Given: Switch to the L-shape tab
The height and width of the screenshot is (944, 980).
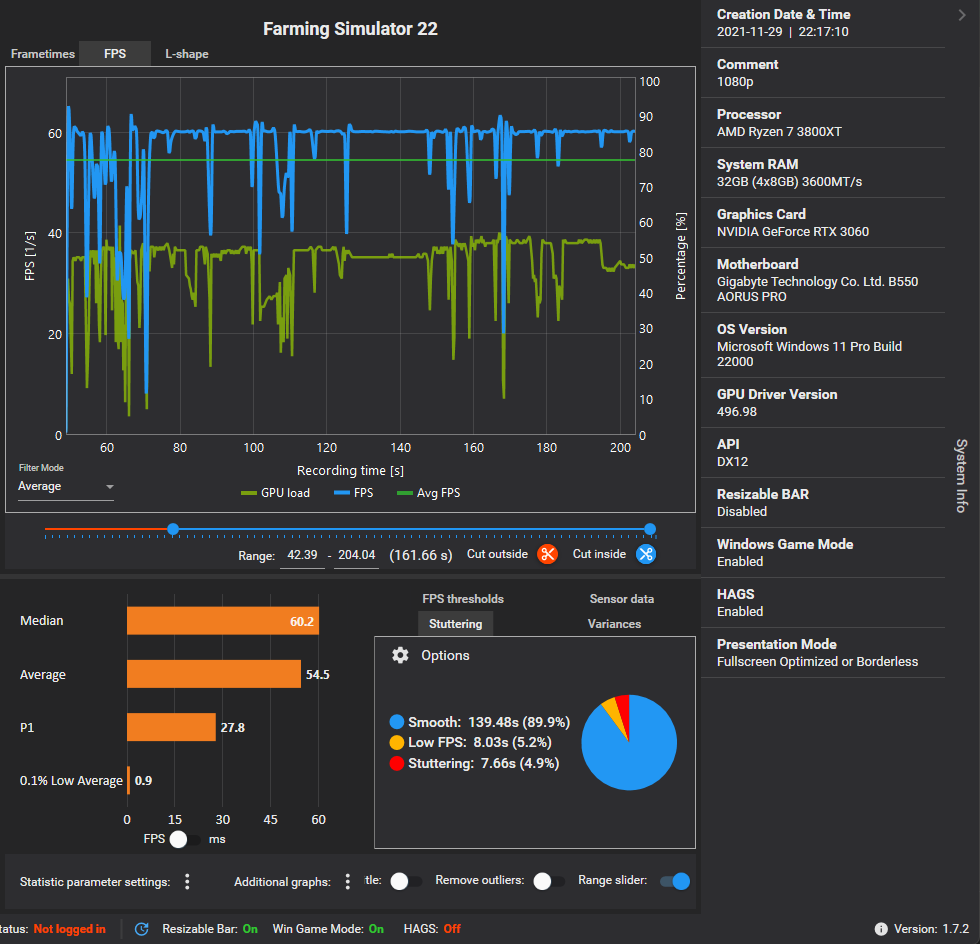Looking at the screenshot, I should (x=186, y=54).
